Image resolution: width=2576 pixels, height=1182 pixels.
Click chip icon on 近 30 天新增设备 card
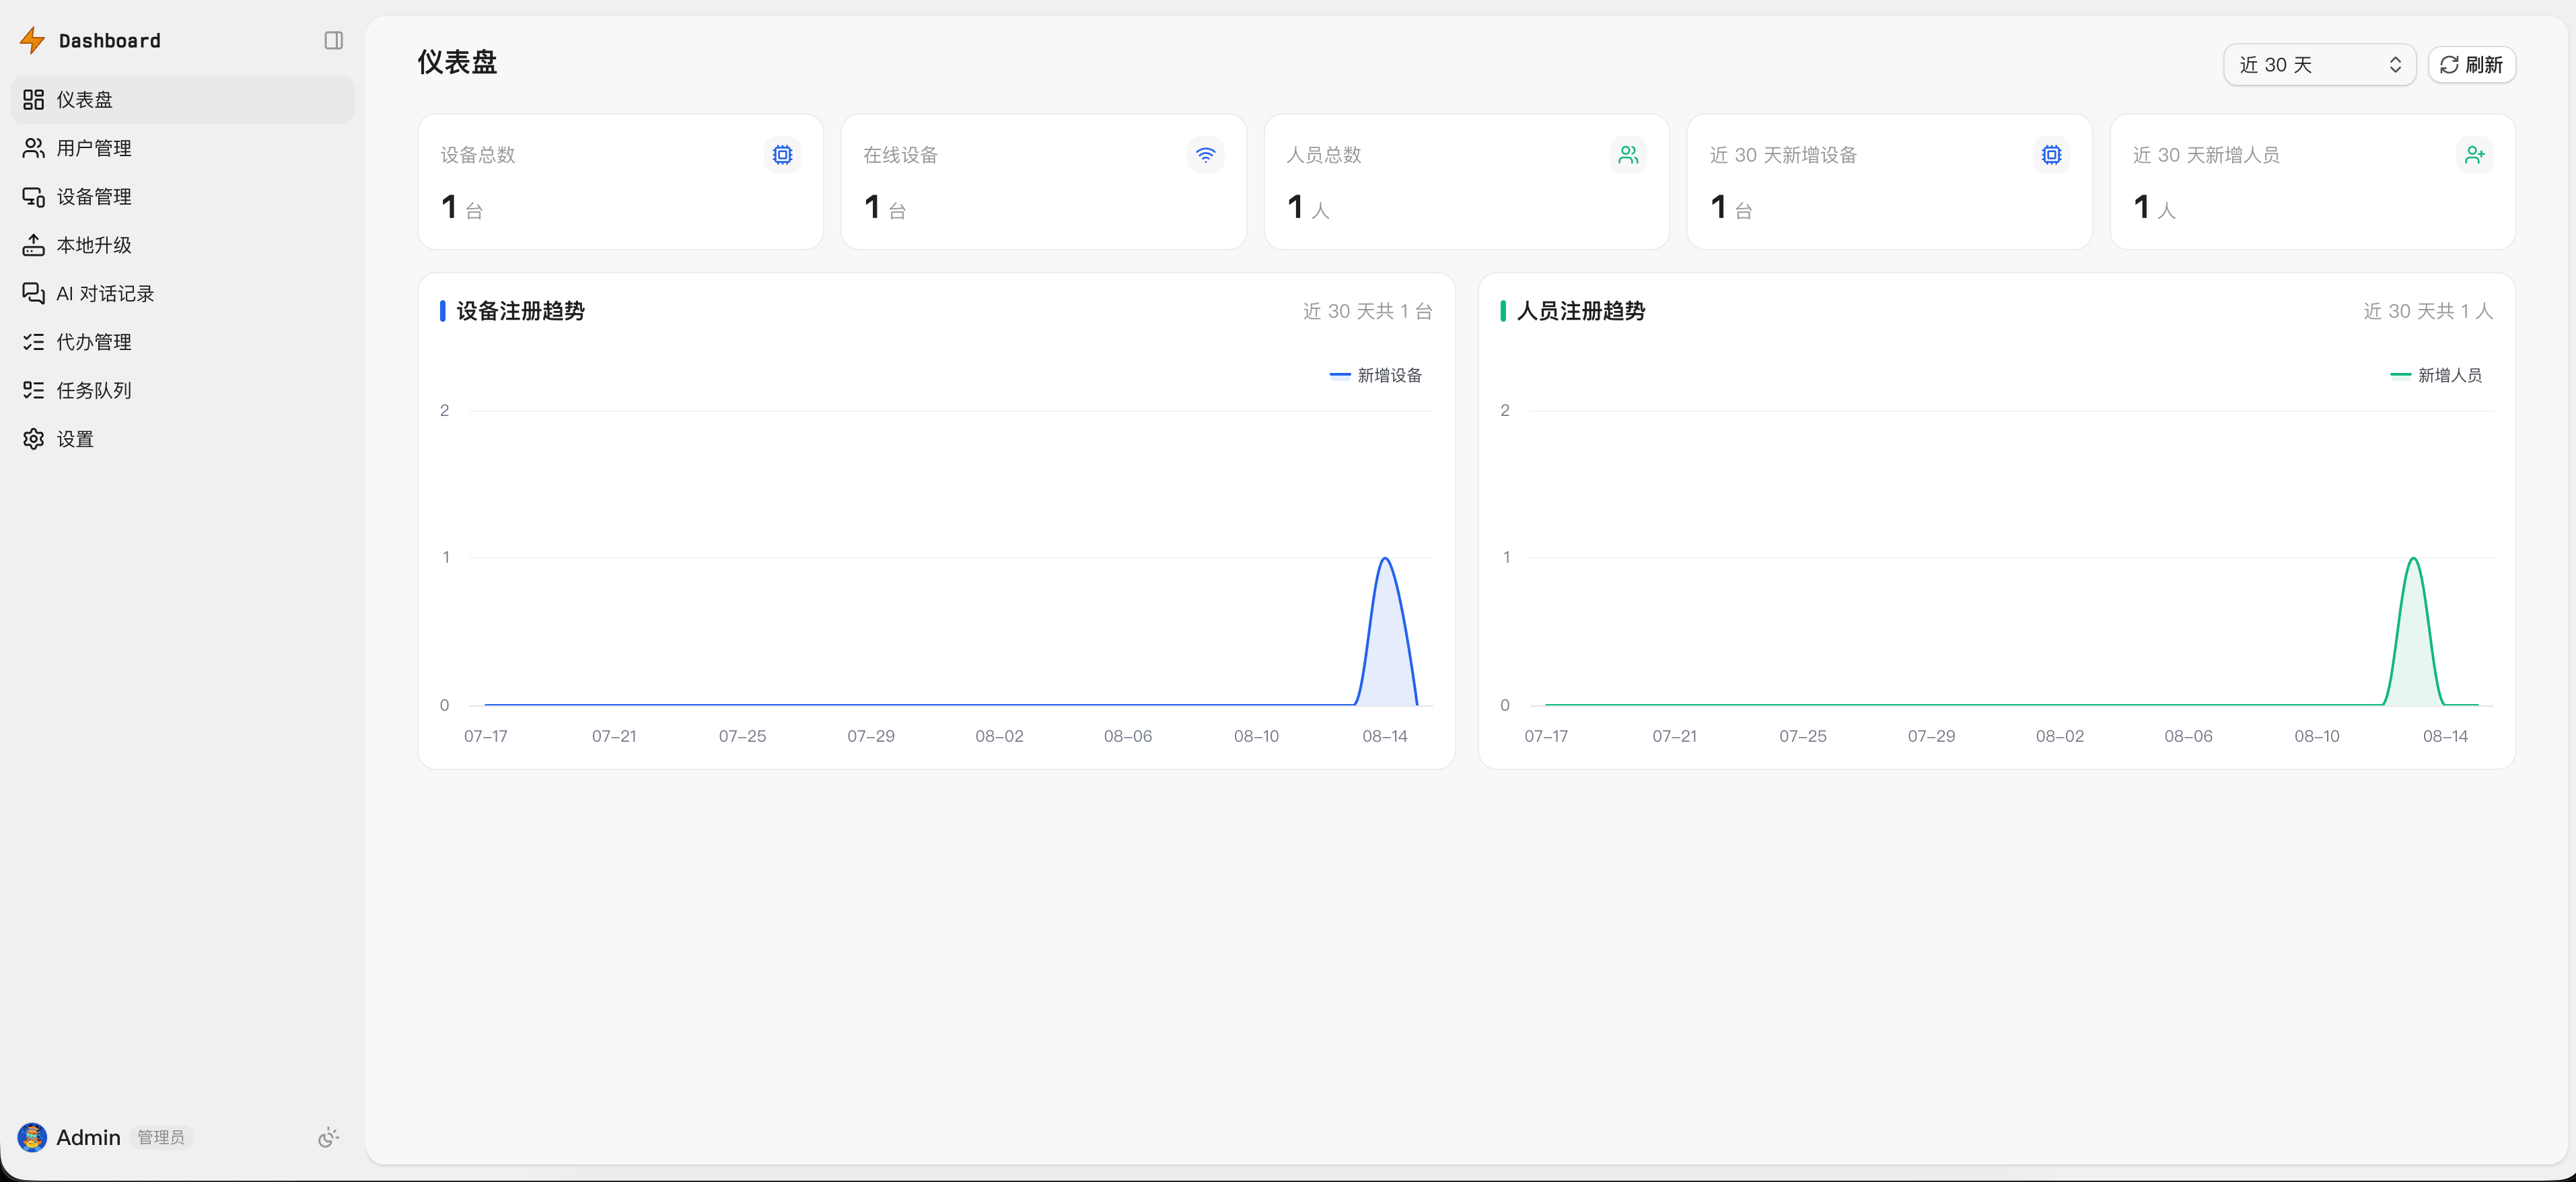click(2051, 155)
